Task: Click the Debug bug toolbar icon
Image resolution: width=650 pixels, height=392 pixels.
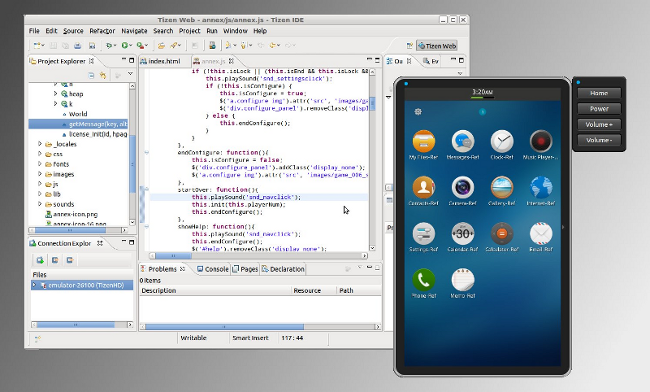Action: [x=109, y=46]
